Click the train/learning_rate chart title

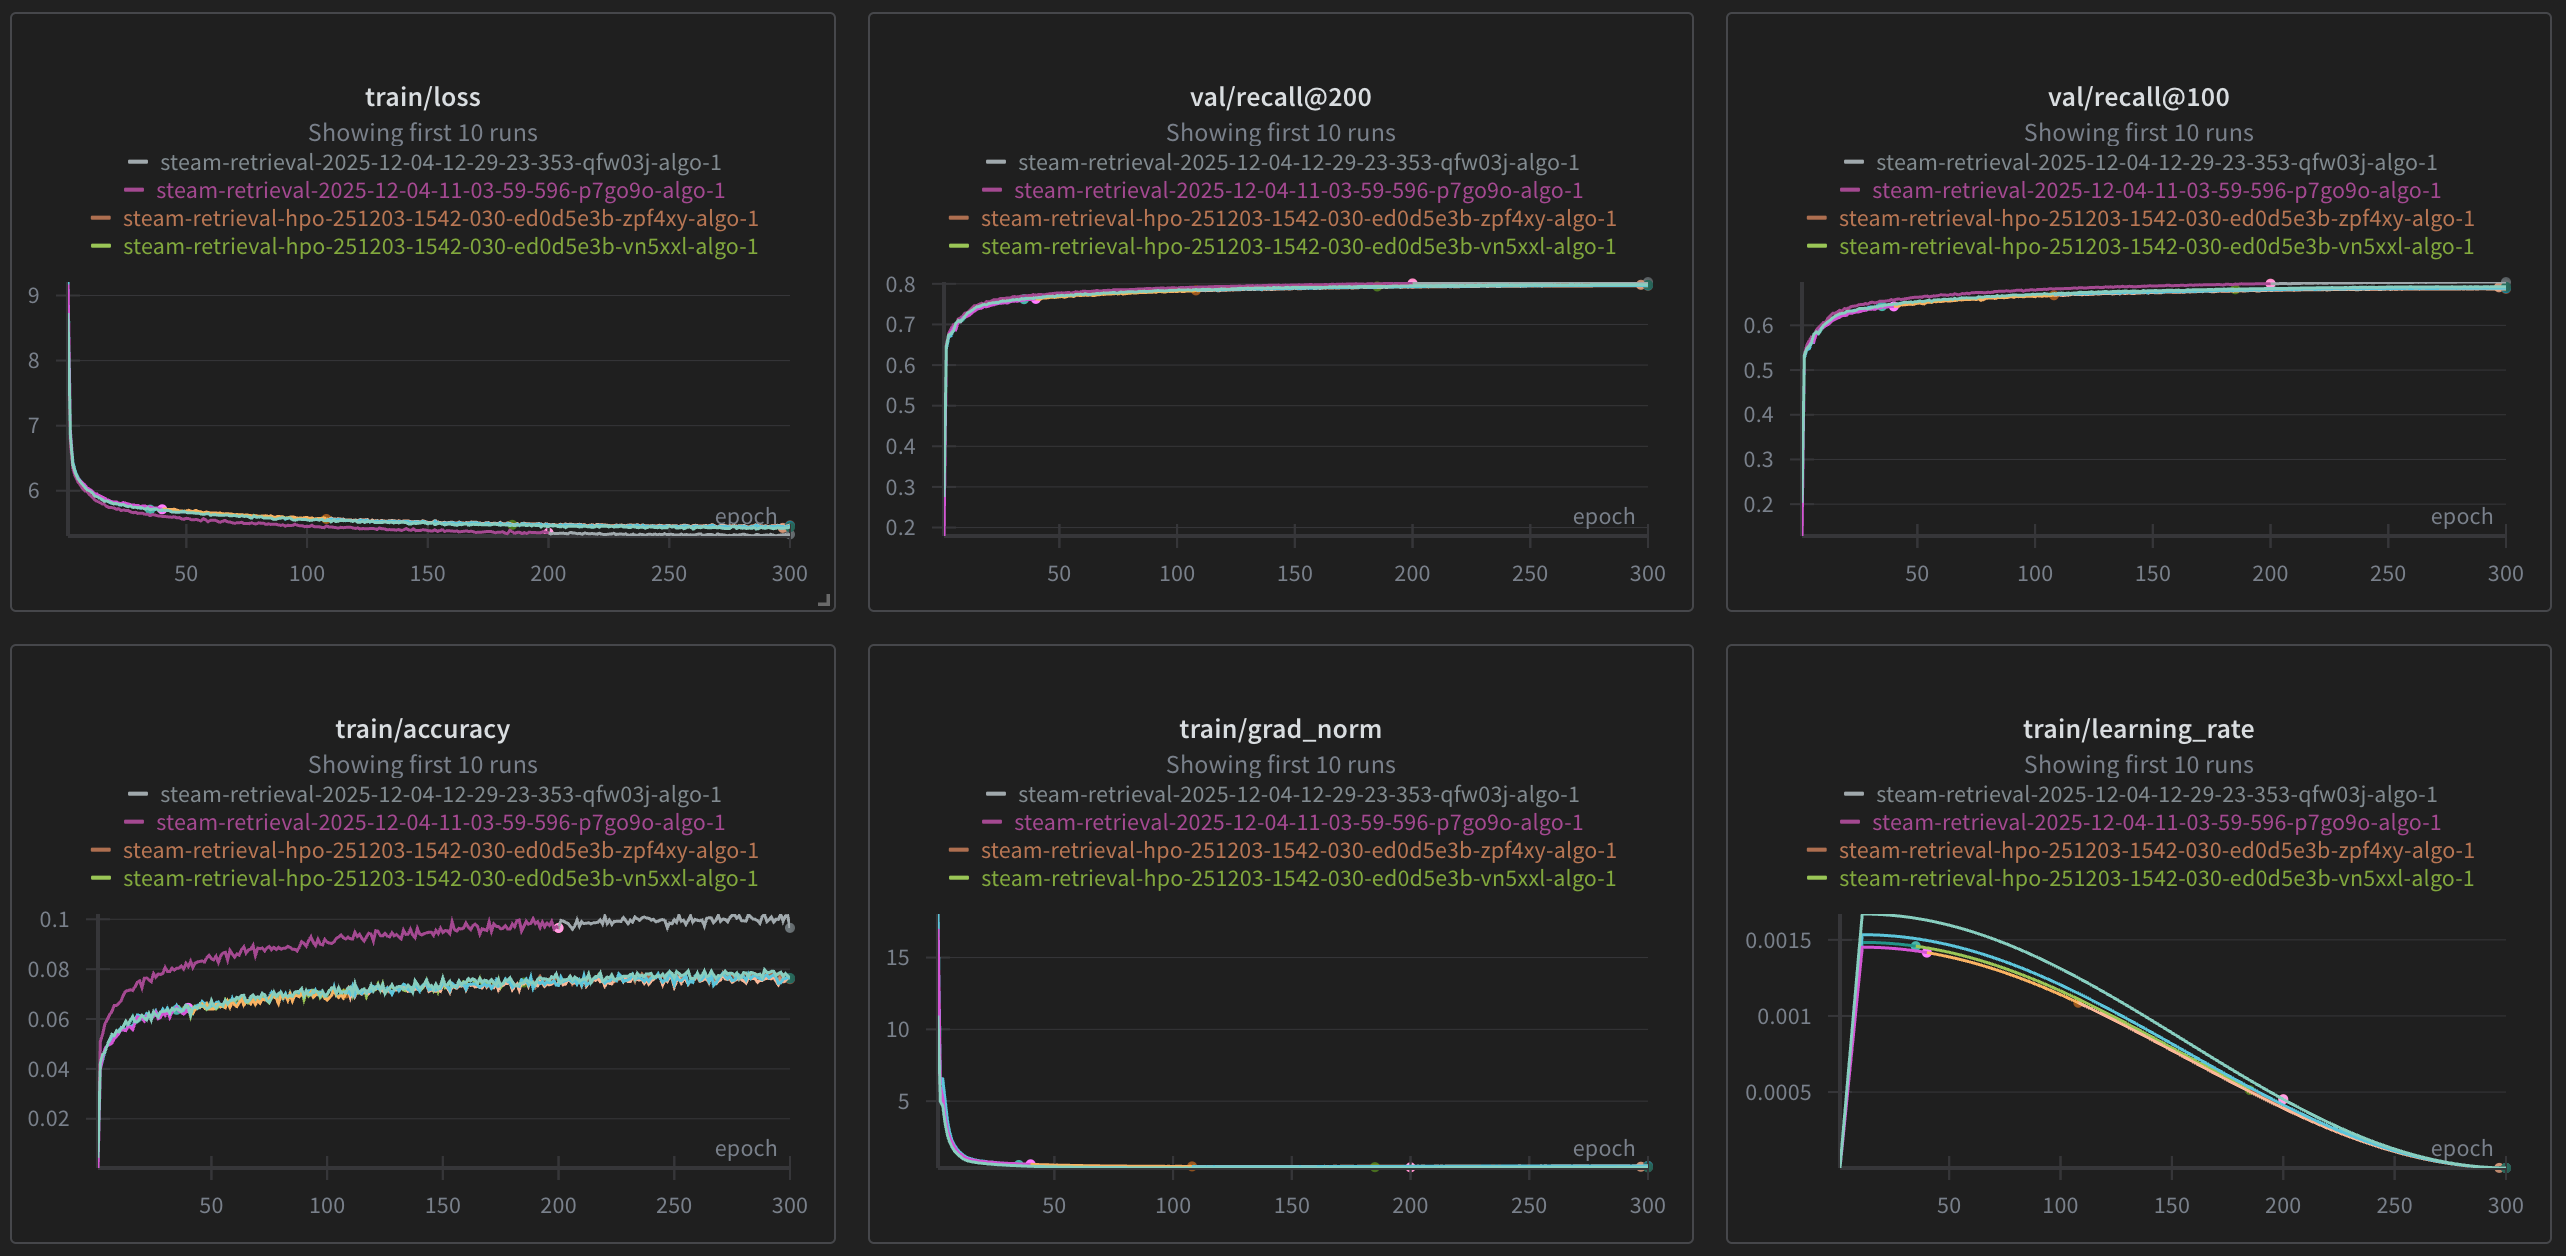(2140, 729)
